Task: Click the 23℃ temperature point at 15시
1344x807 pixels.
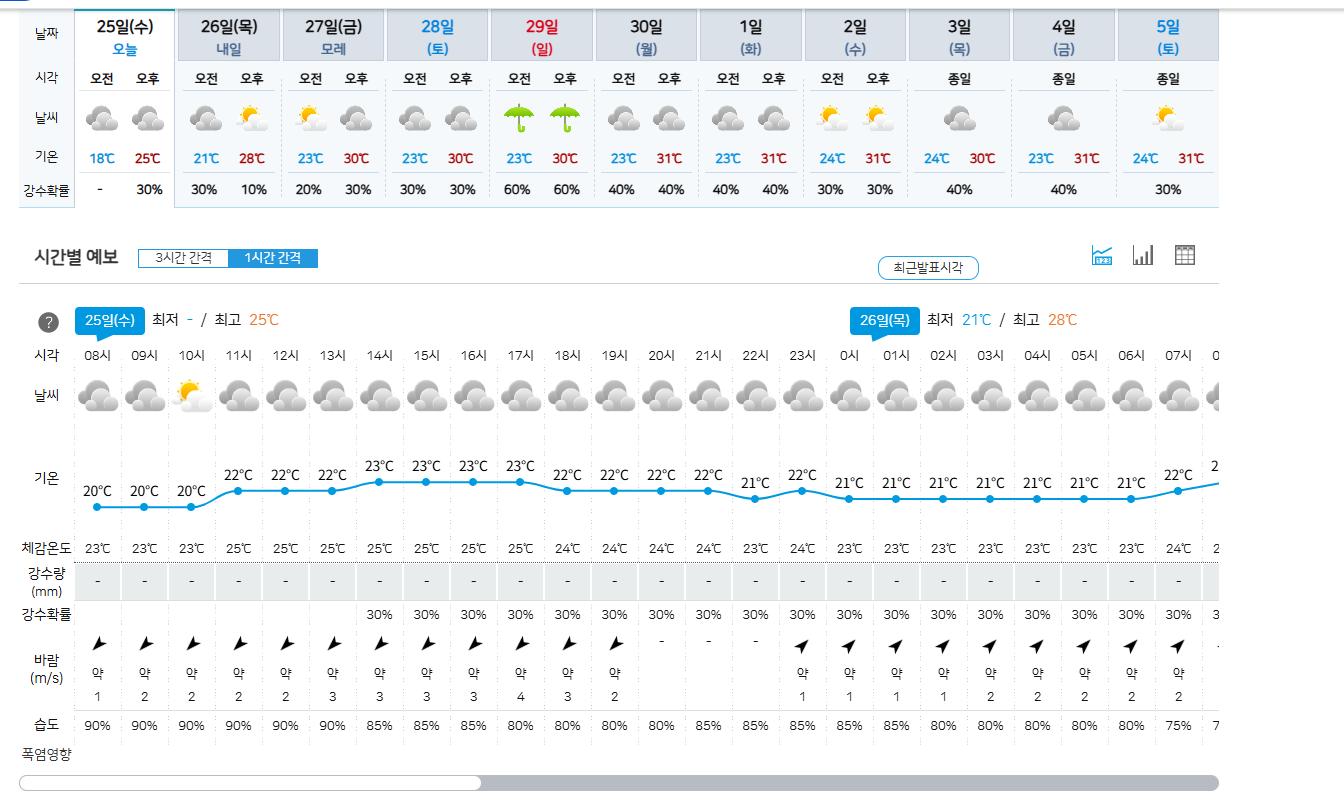Action: (x=426, y=482)
